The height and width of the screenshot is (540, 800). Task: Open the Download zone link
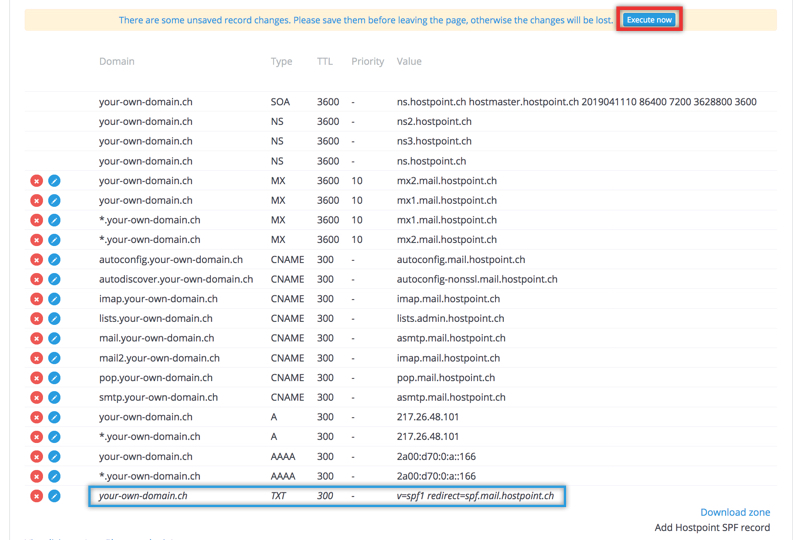point(735,512)
